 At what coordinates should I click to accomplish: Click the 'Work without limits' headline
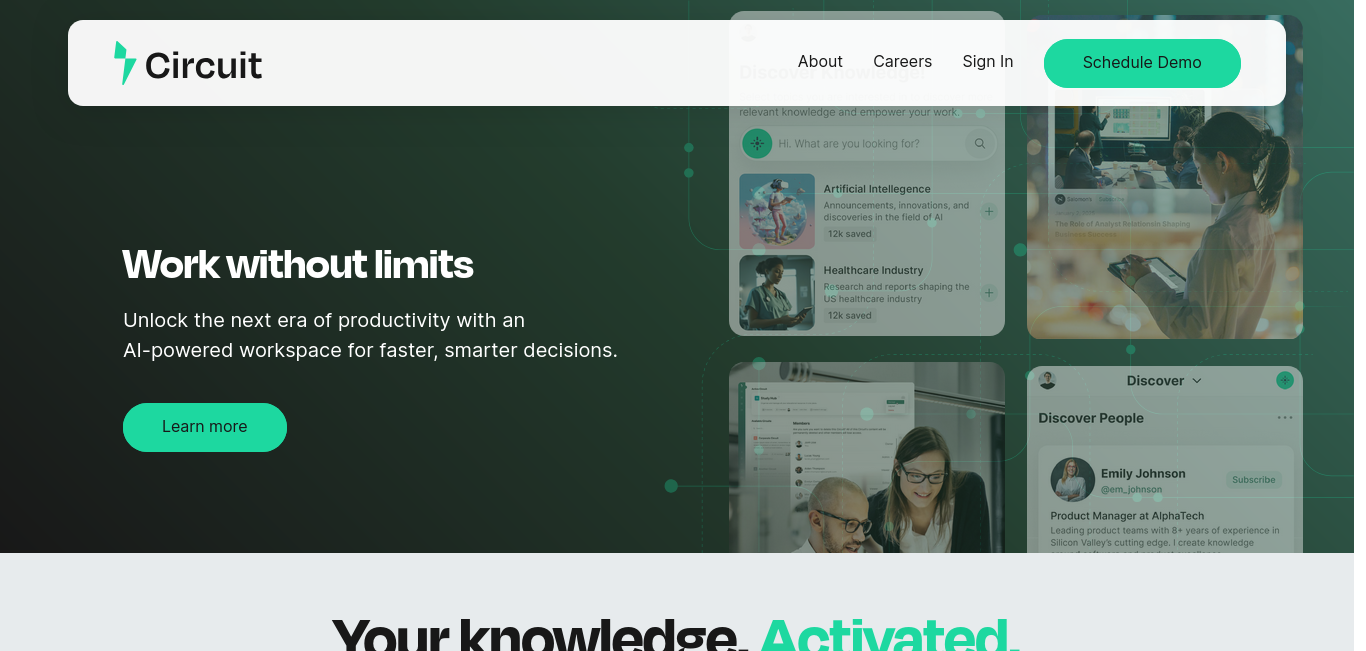[298, 265]
